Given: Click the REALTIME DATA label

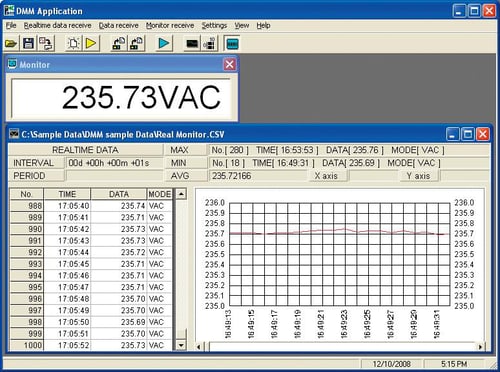Looking at the screenshot, I should [85, 150].
